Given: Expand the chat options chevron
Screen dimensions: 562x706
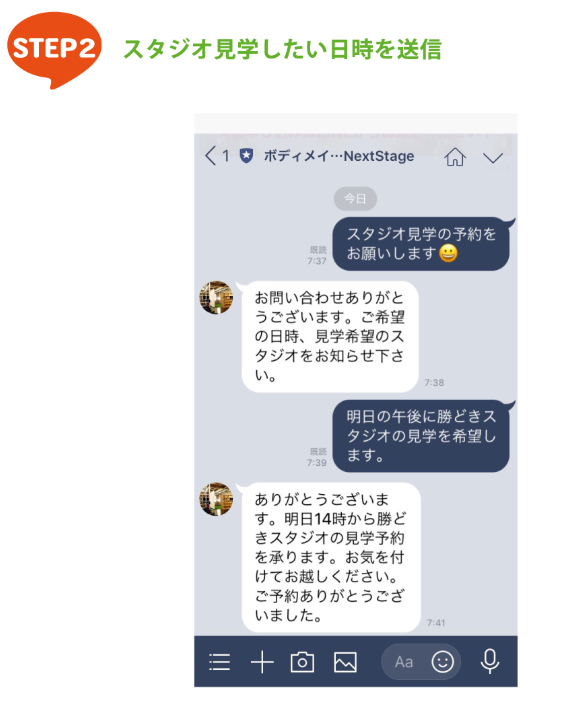Looking at the screenshot, I should click(x=493, y=158).
